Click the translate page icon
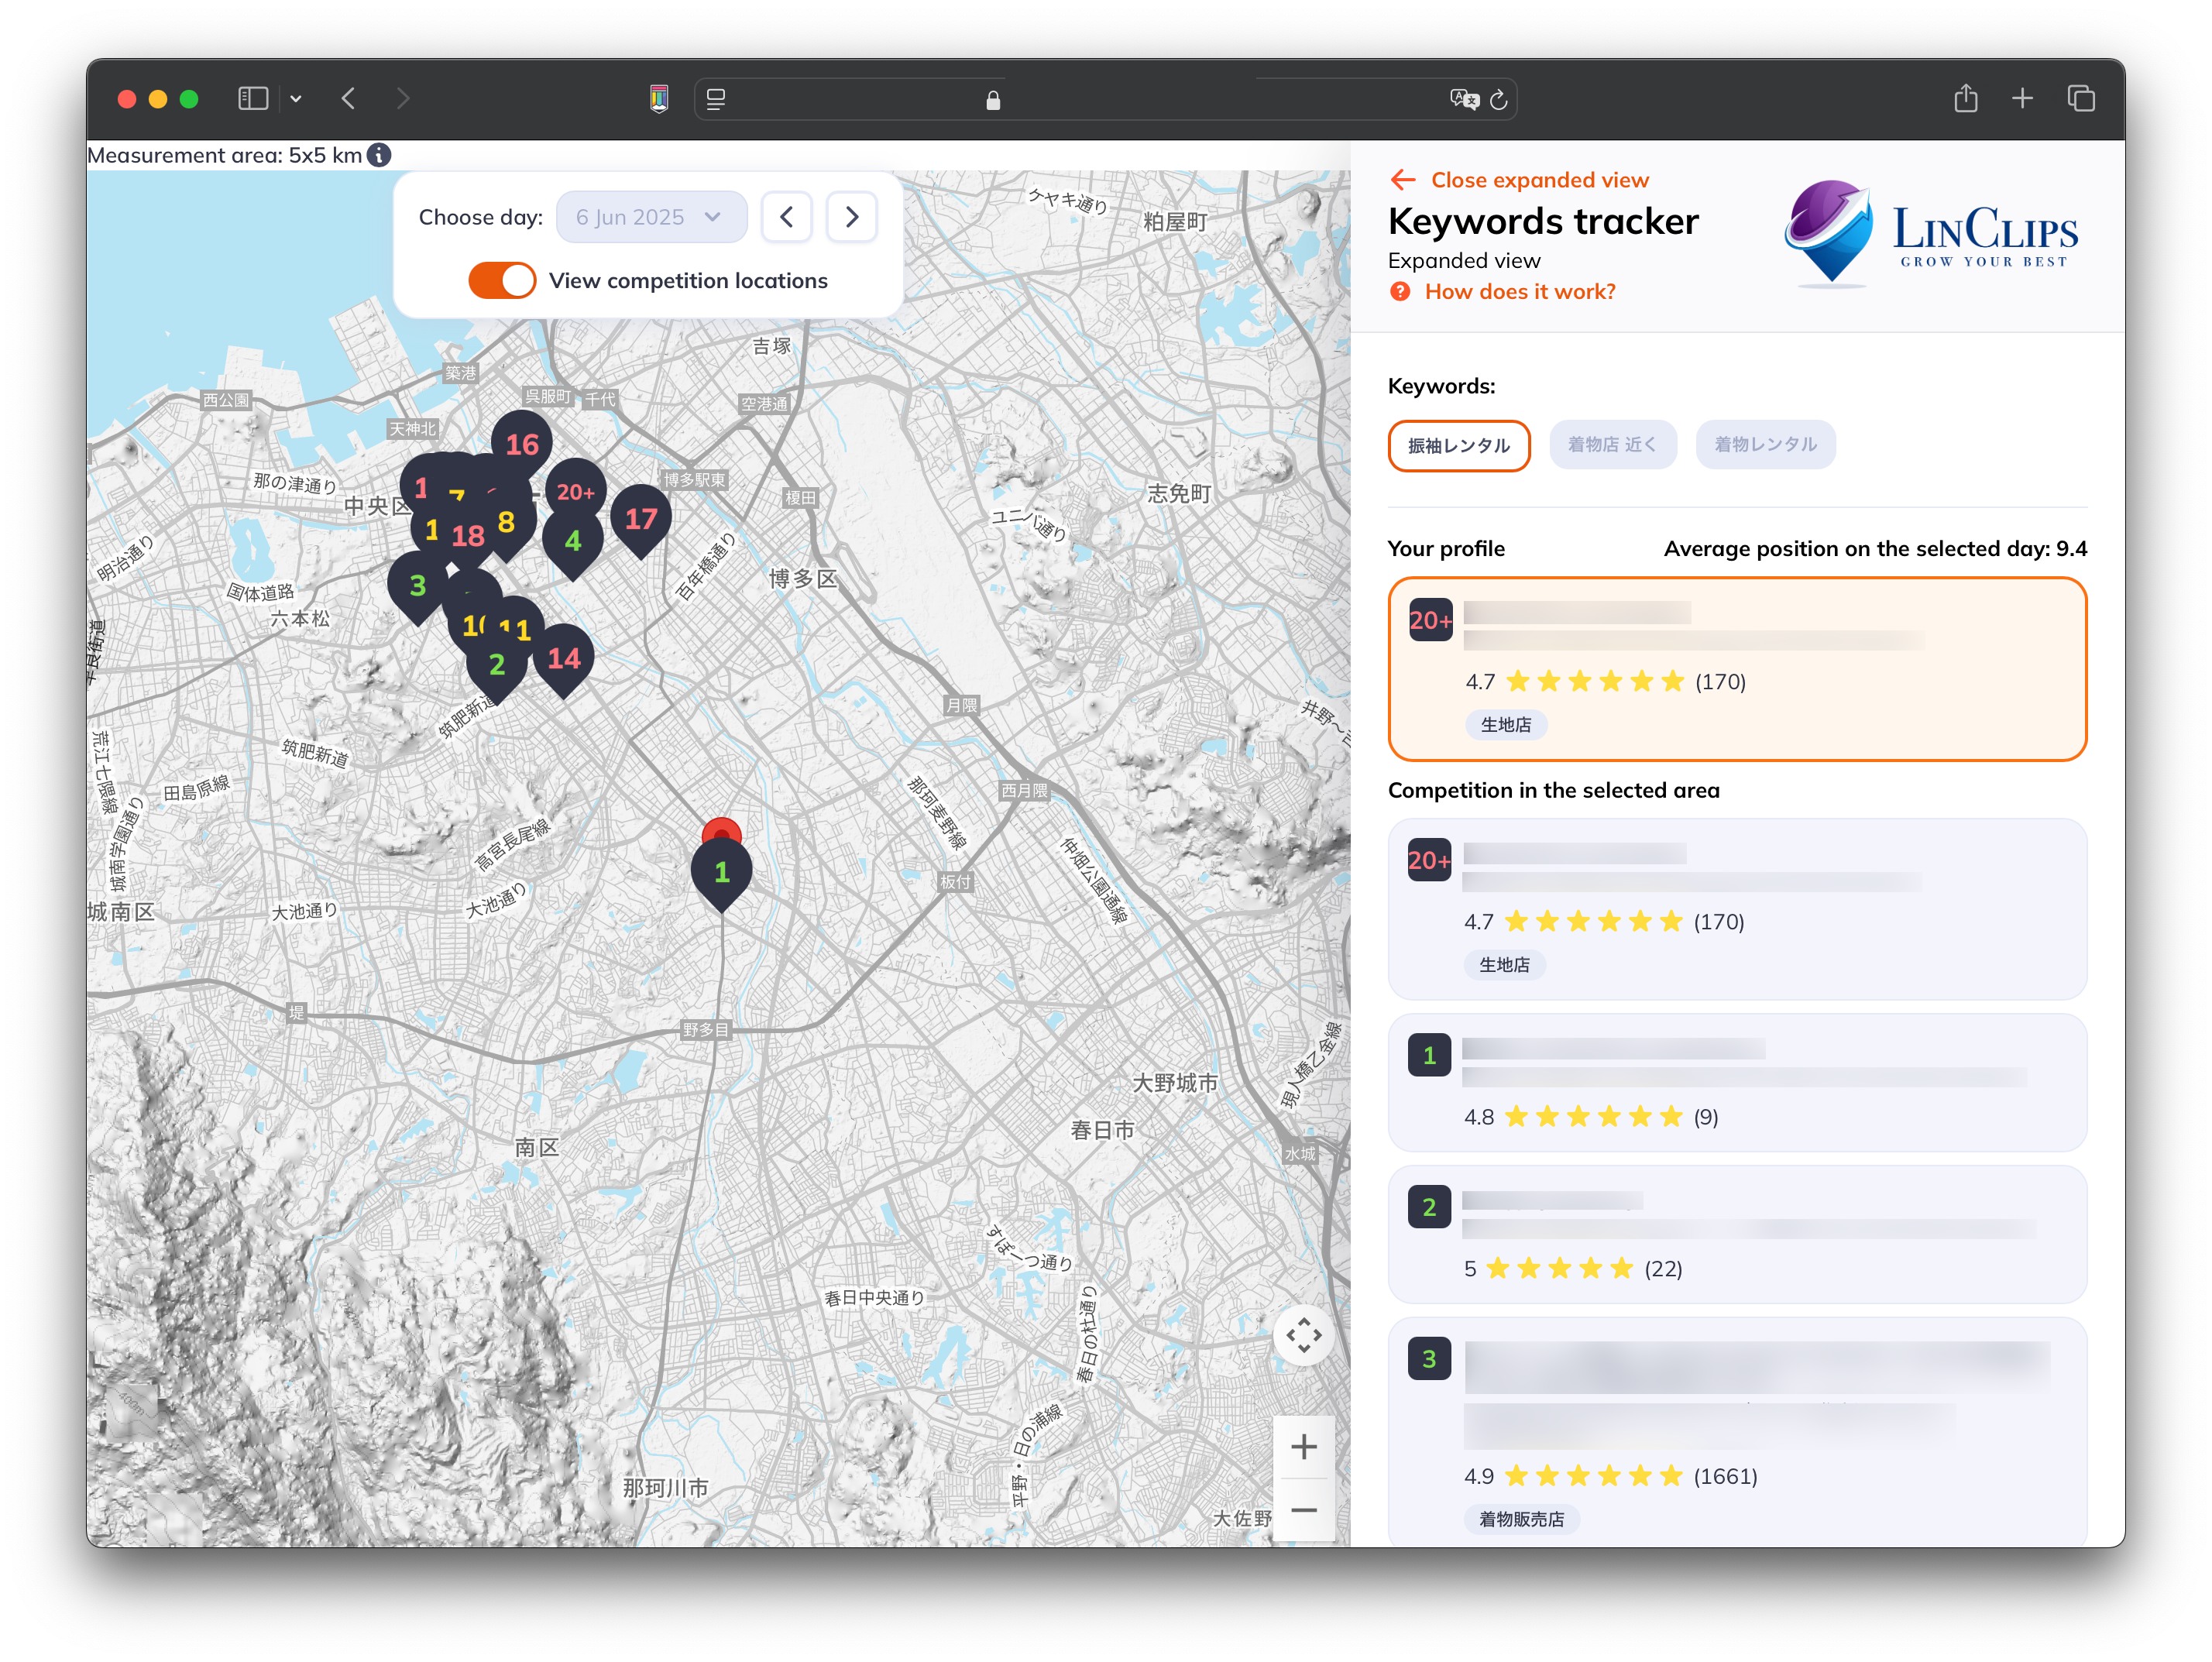This screenshot has height=1662, width=2212. point(1464,99)
